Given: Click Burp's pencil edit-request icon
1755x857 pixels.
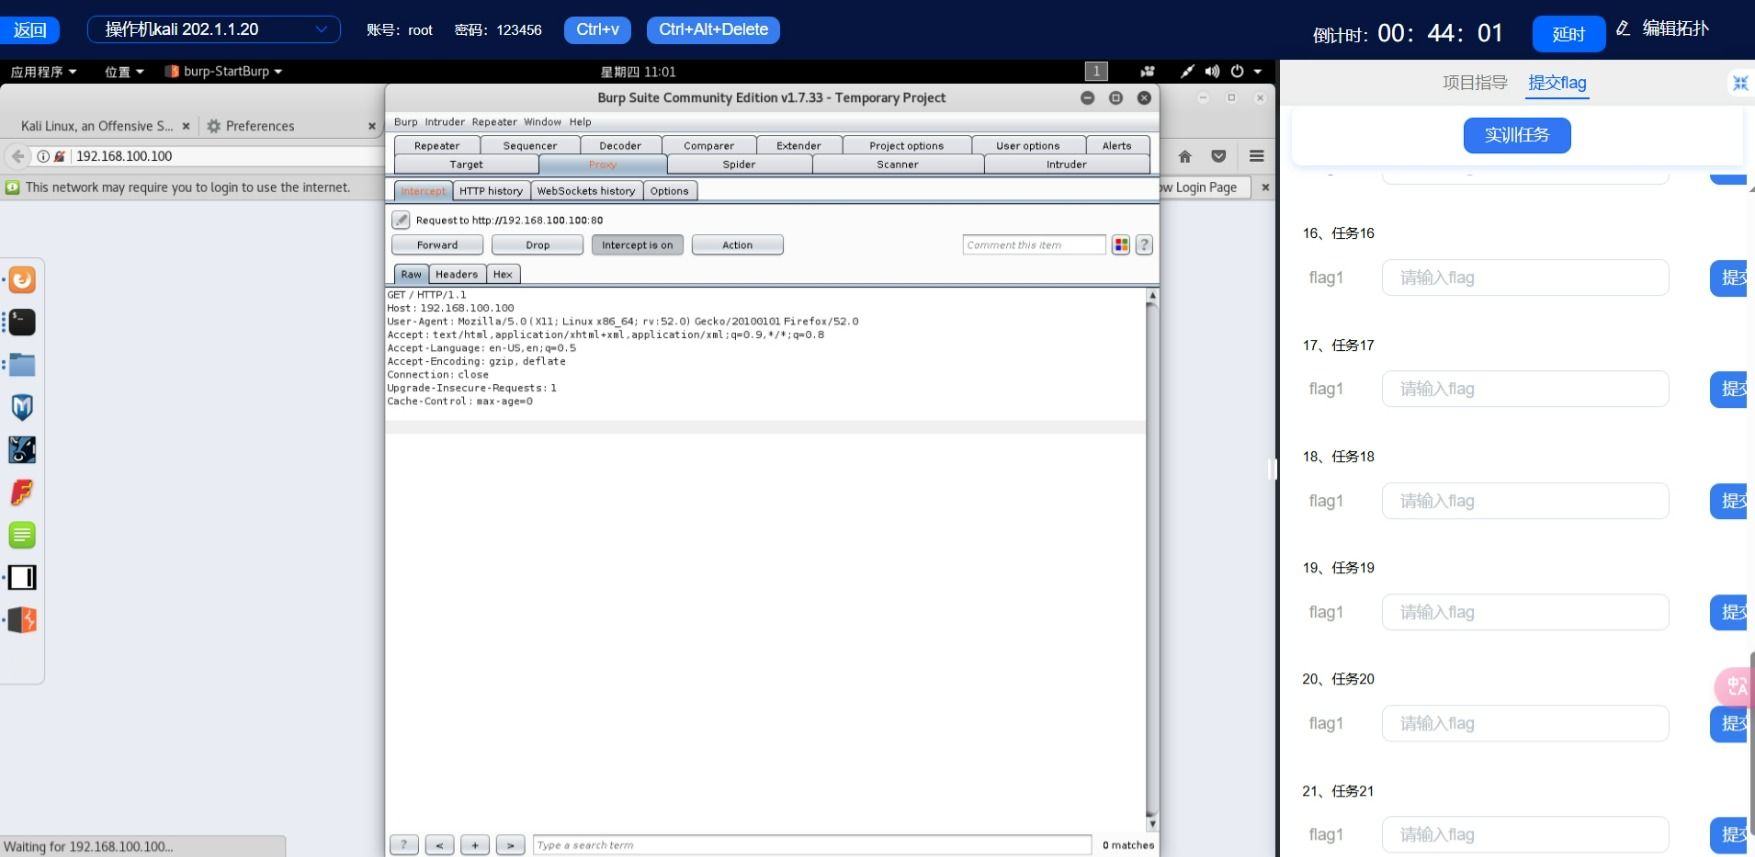Looking at the screenshot, I should pos(401,220).
